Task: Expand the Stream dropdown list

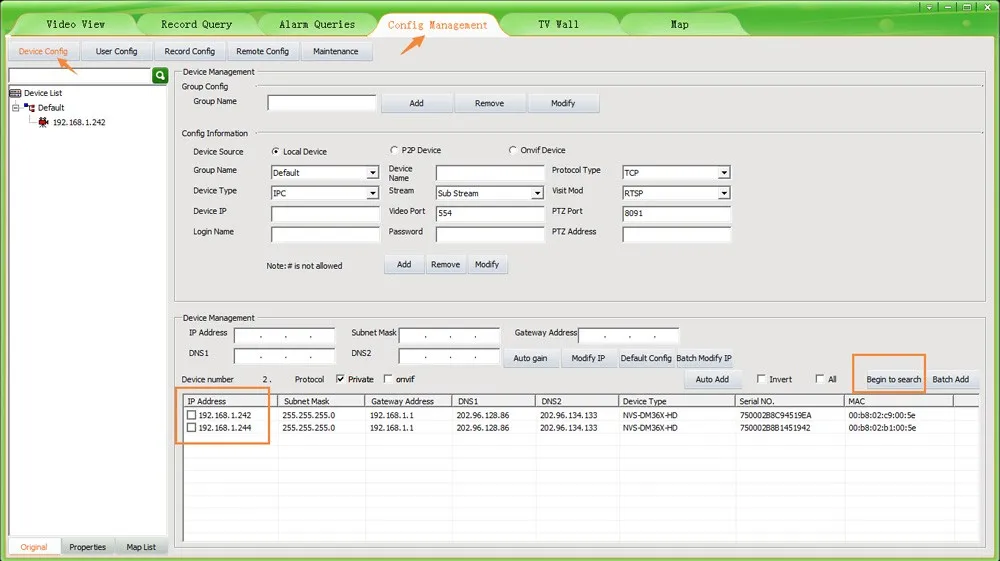Action: [x=537, y=193]
